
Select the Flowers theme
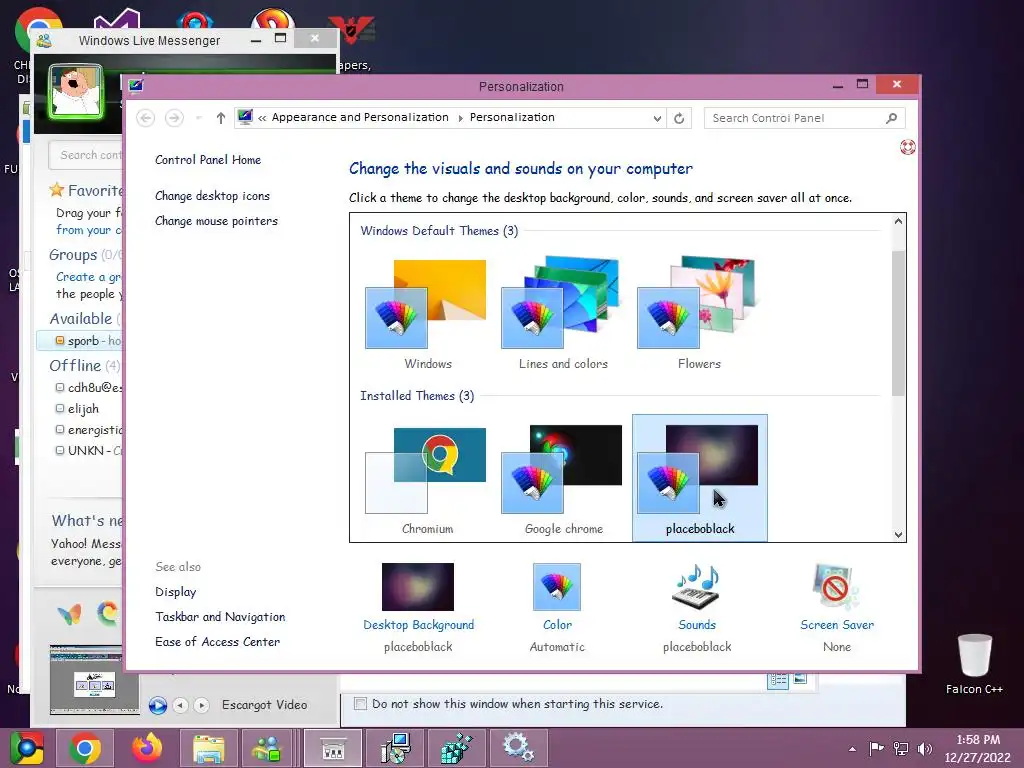pos(699,313)
